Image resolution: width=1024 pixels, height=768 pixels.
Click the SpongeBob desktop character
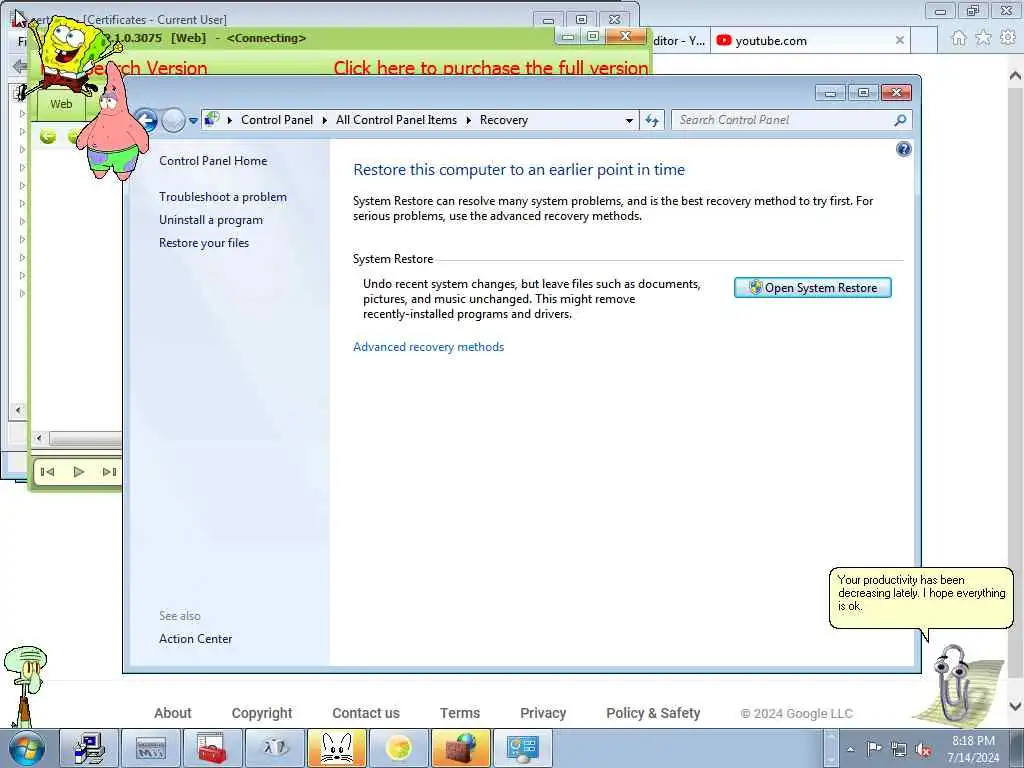pos(68,56)
